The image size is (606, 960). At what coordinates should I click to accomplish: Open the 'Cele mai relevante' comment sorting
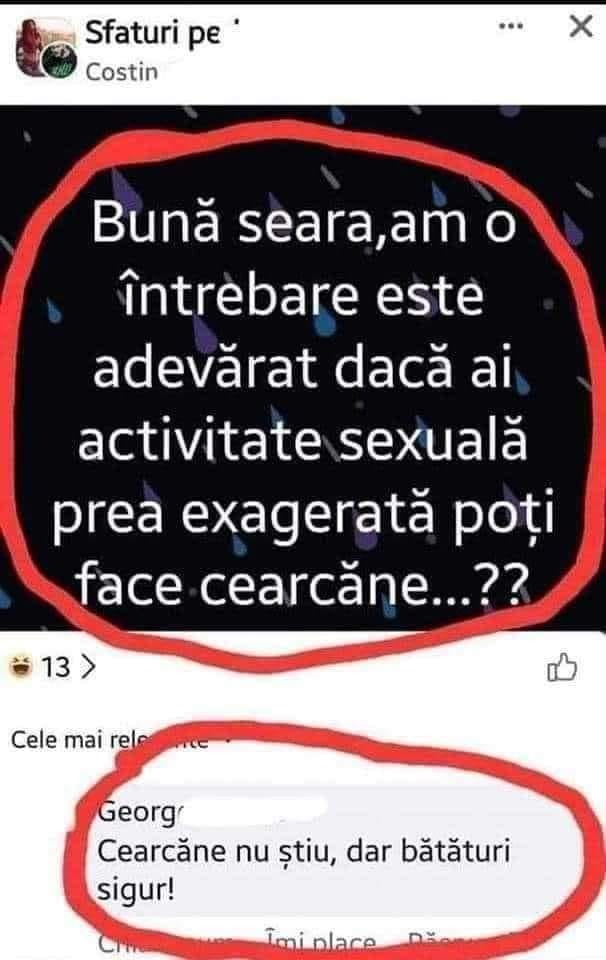pyautogui.click(x=110, y=740)
